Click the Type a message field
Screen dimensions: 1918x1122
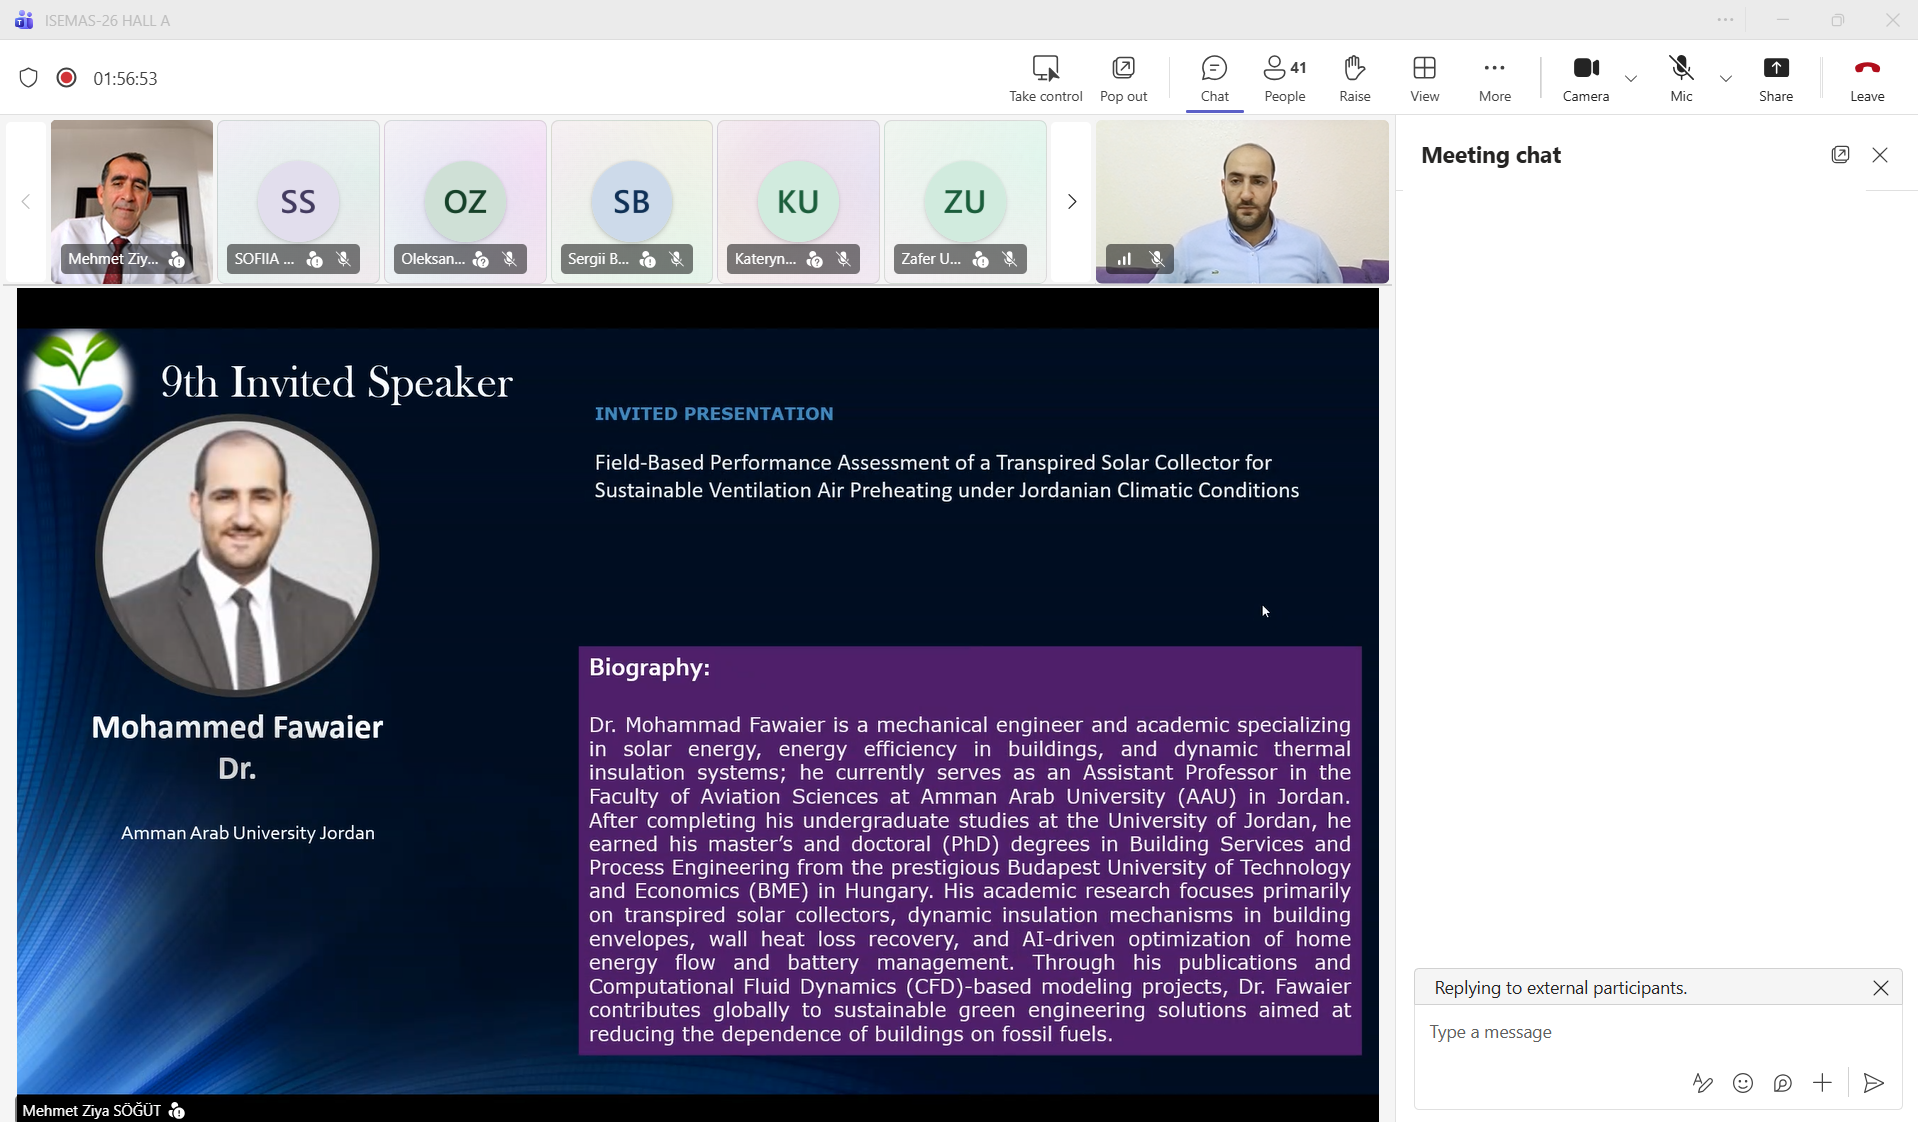click(1657, 1032)
